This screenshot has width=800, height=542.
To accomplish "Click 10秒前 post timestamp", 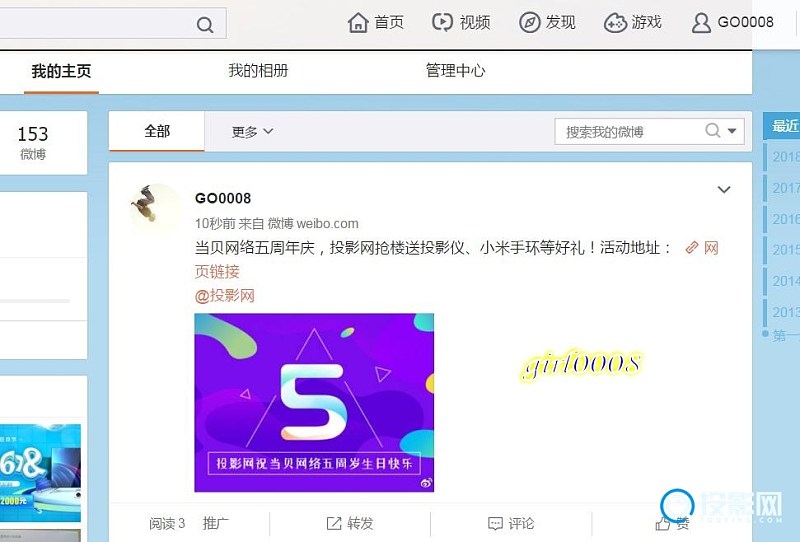I will coord(215,224).
